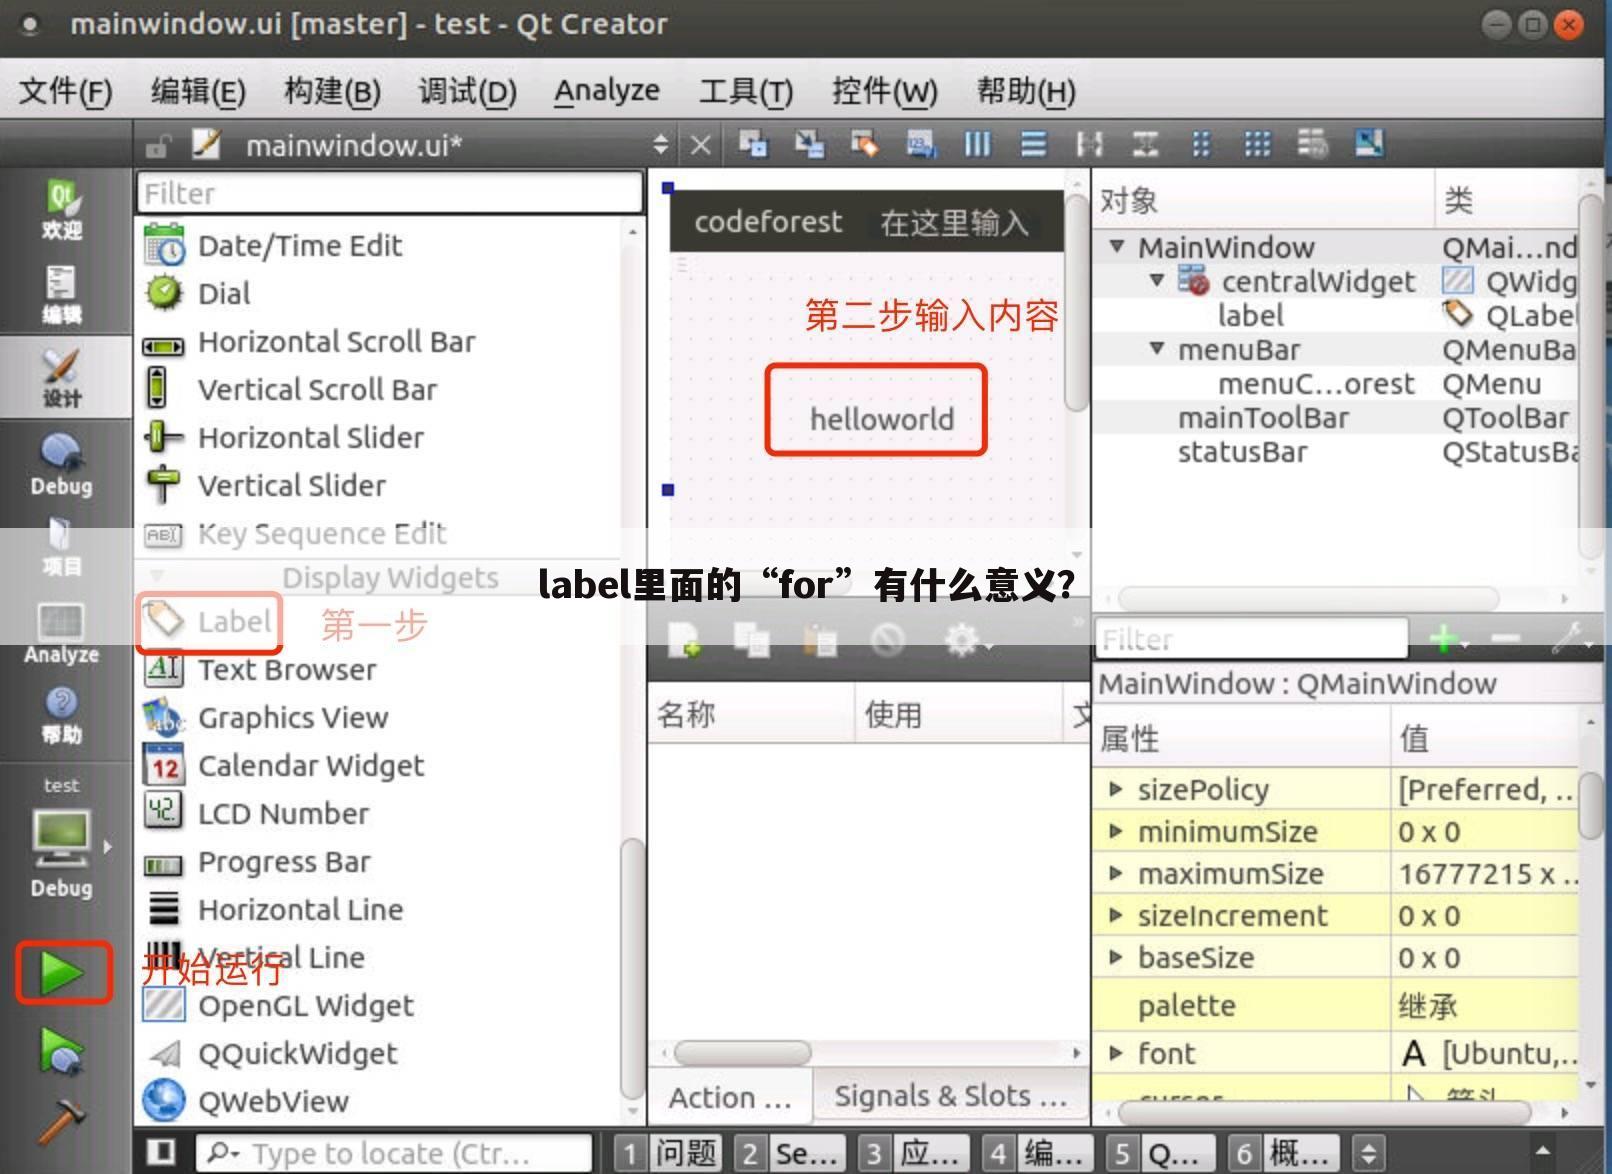The width and height of the screenshot is (1612, 1174).
Task: Apply the Lay Out Vertically icon
Action: pos(1033,144)
